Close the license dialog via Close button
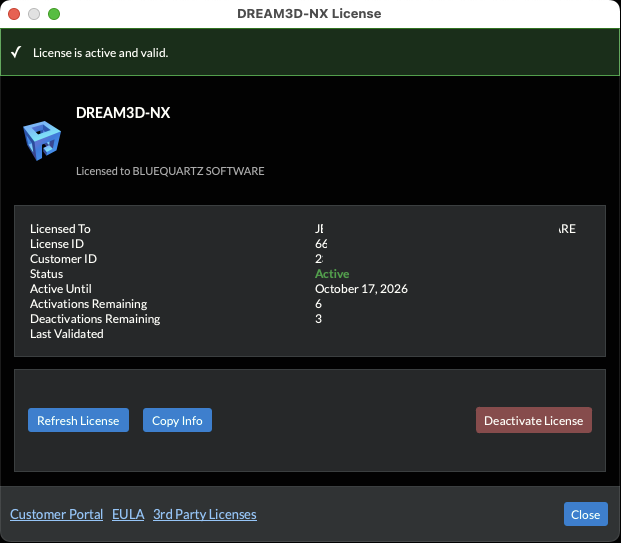The height and width of the screenshot is (543, 621). (x=585, y=514)
